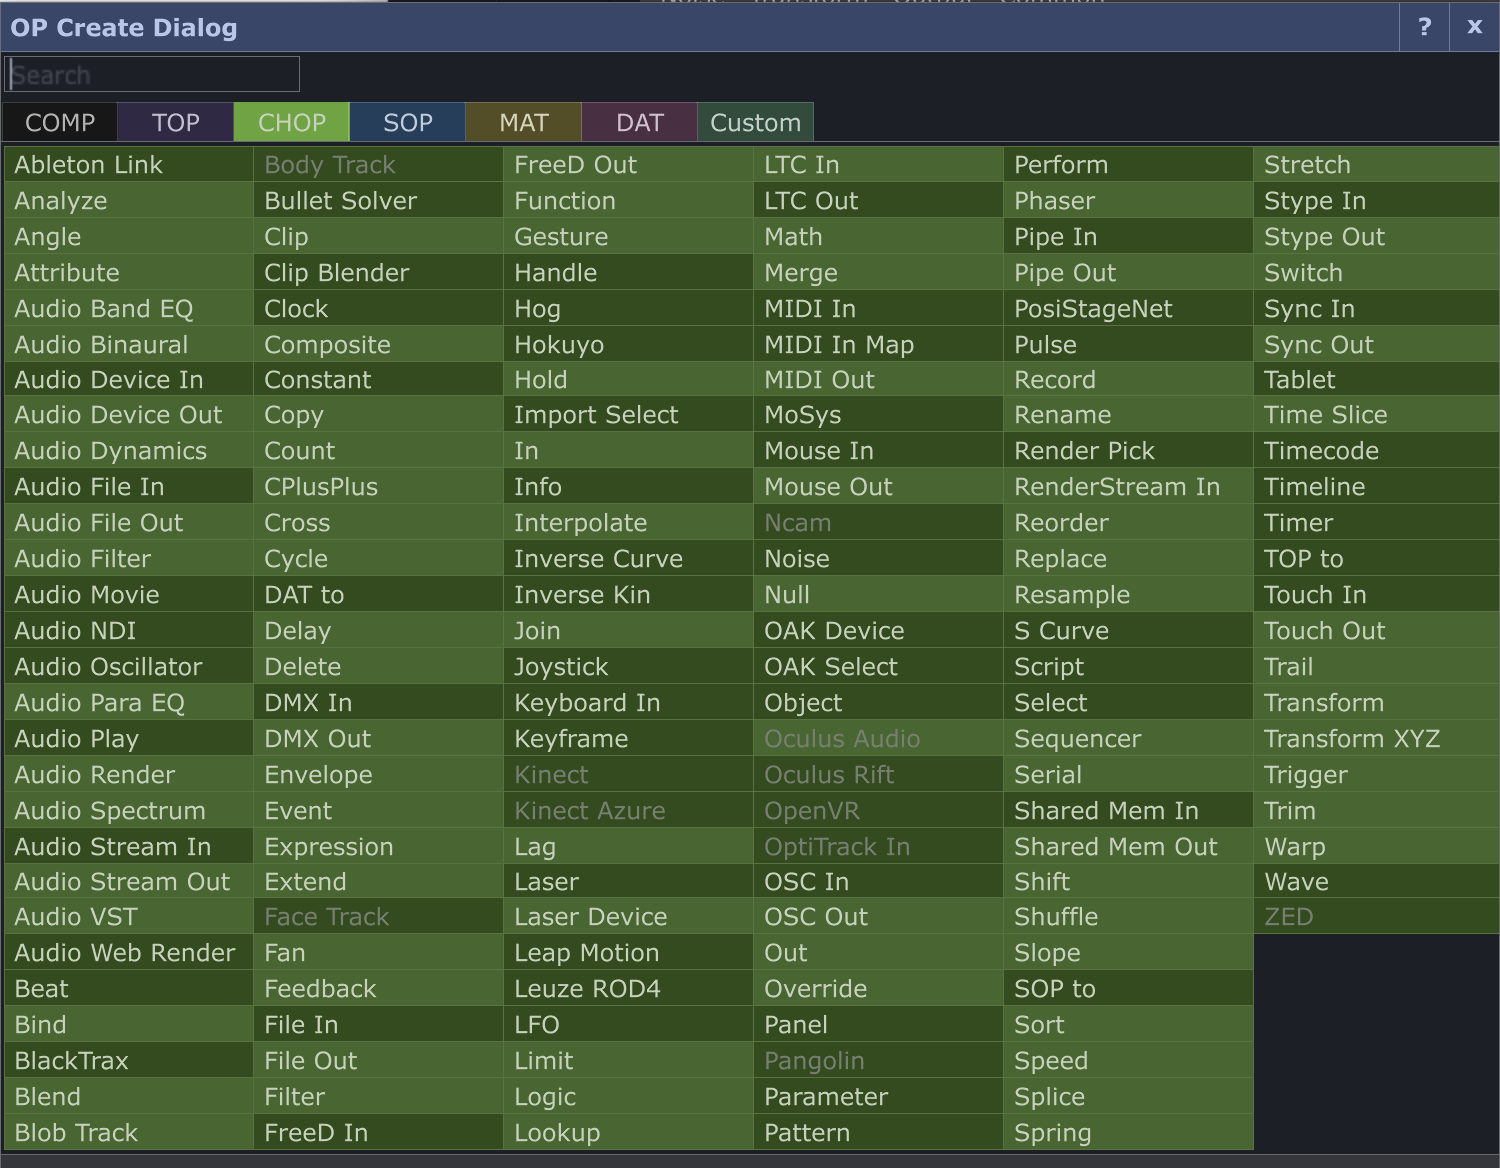
Task: Select the Inverse Curve operator
Action: coord(628,559)
